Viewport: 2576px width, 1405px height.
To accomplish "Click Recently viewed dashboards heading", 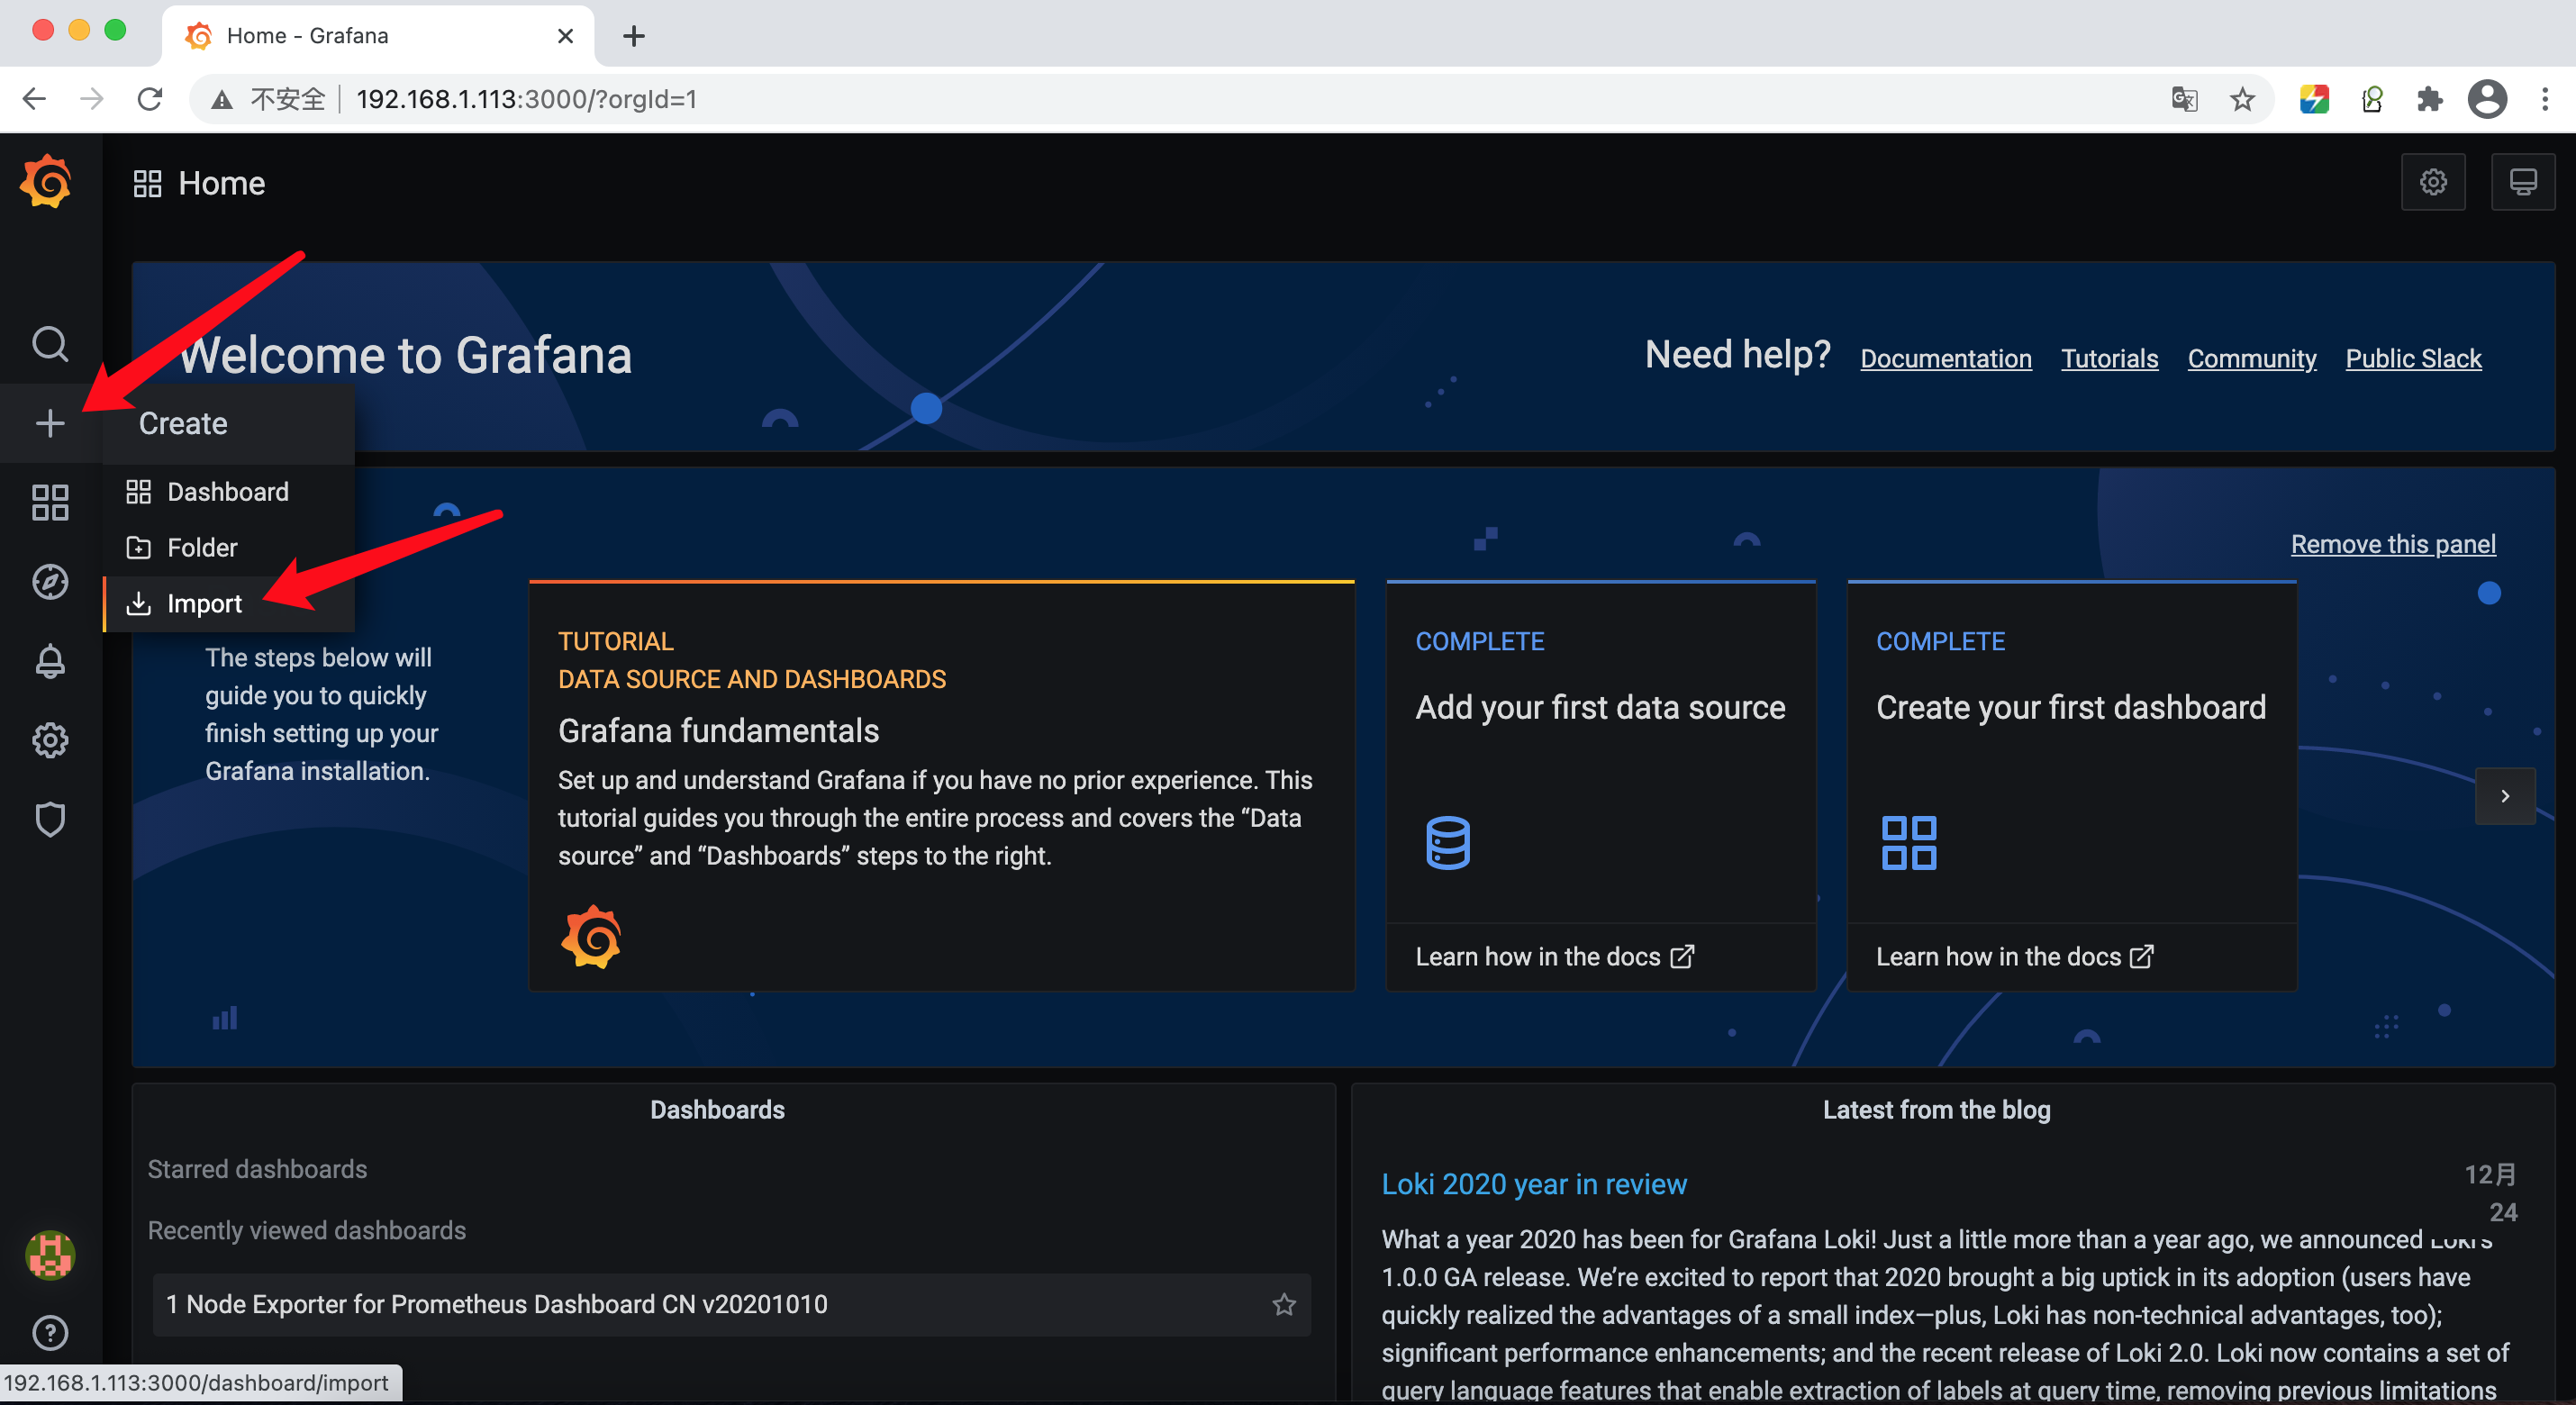I will (306, 1230).
